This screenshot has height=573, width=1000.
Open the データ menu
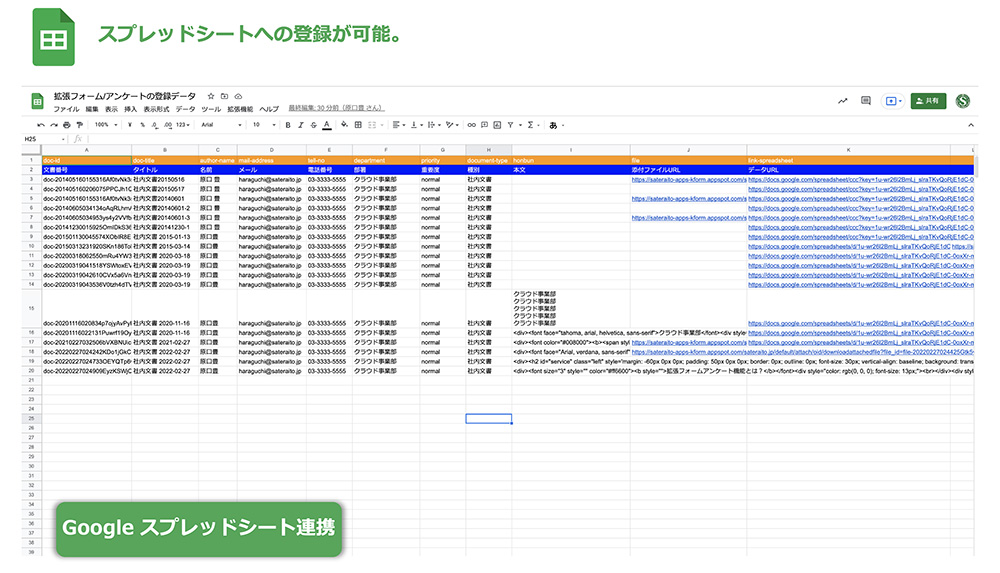tap(185, 109)
